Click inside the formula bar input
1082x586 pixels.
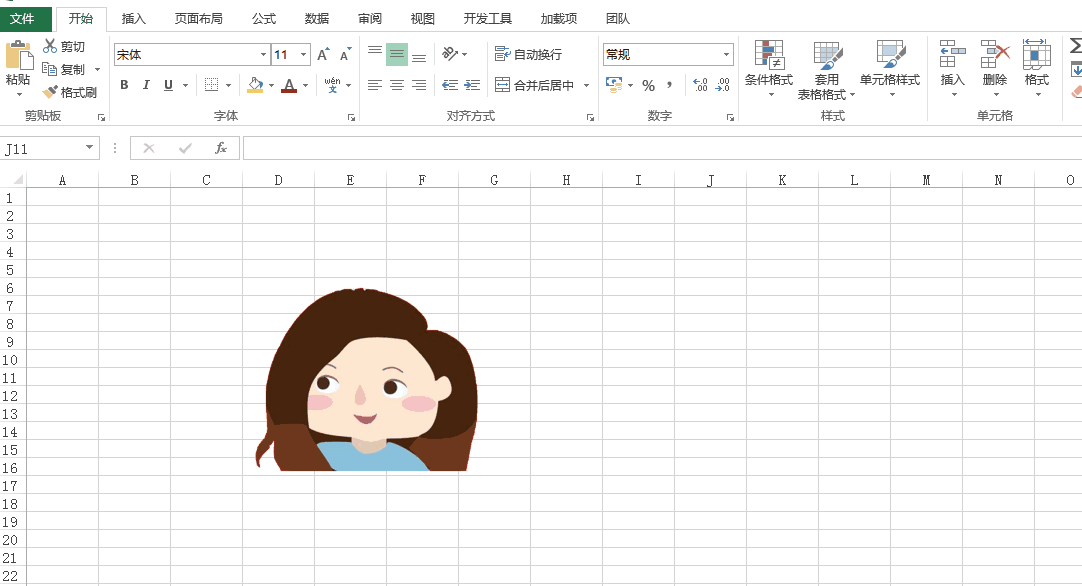[662, 148]
